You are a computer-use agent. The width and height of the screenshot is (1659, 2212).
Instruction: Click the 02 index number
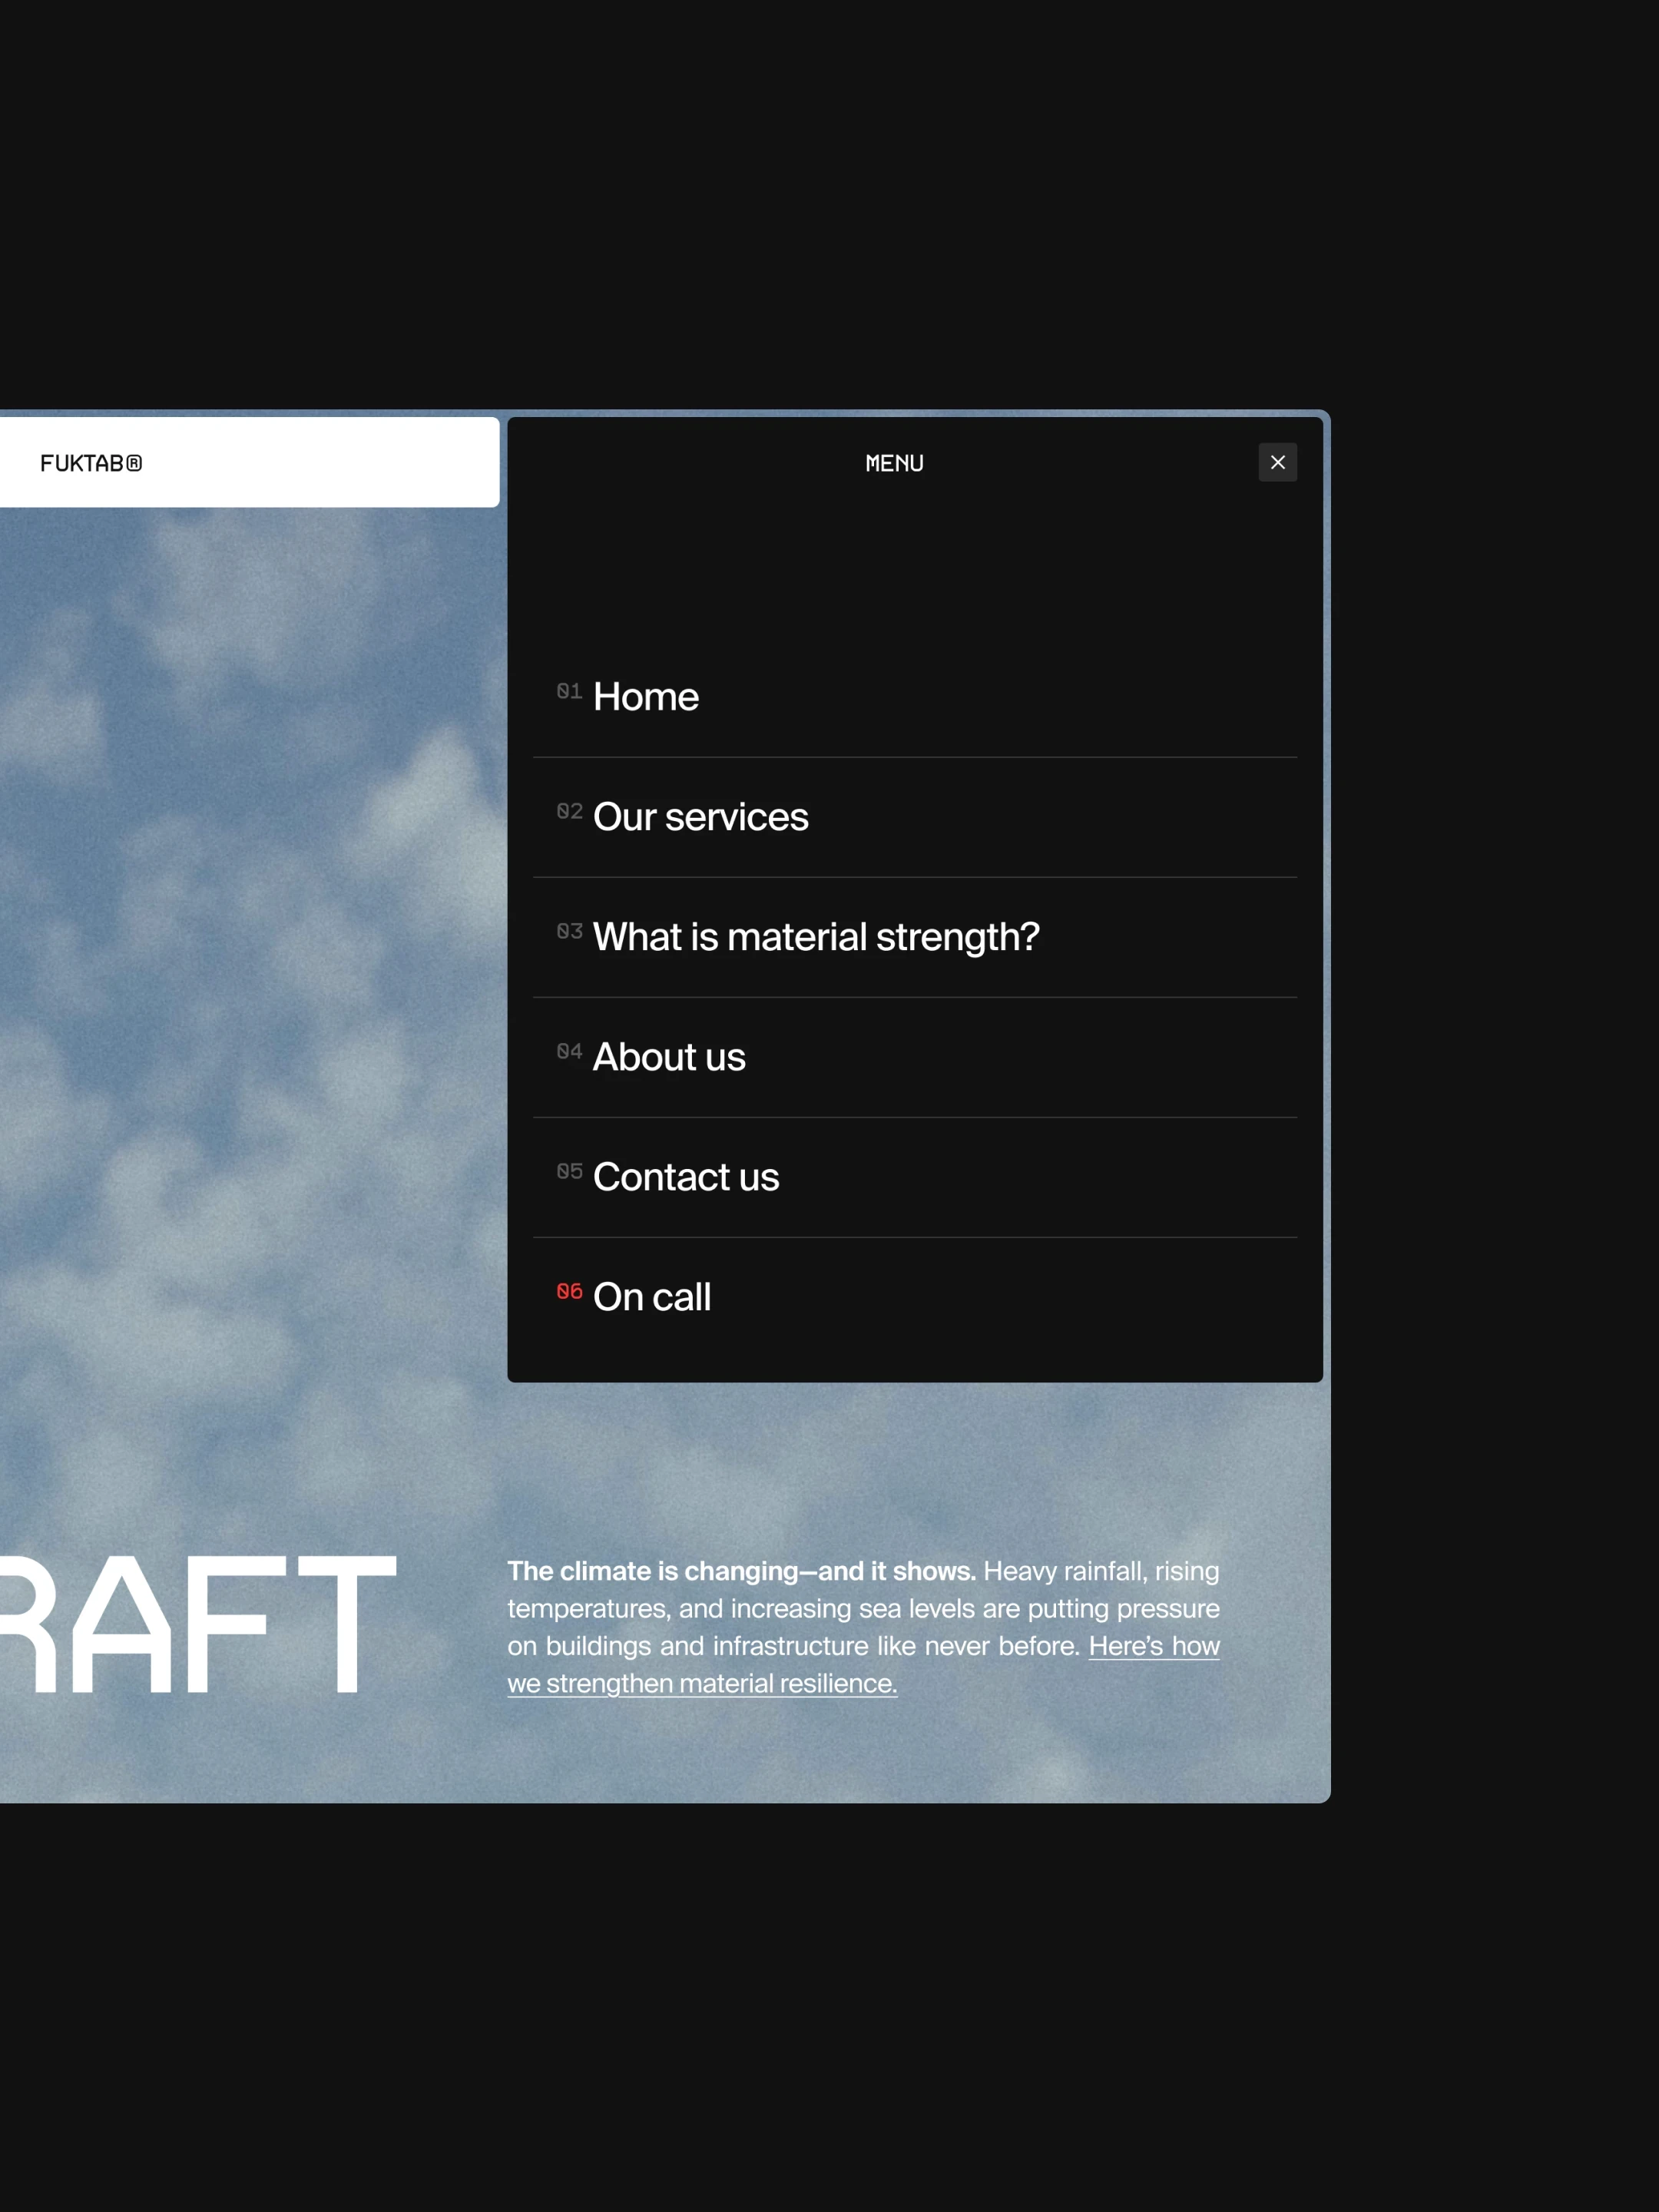pos(569,811)
